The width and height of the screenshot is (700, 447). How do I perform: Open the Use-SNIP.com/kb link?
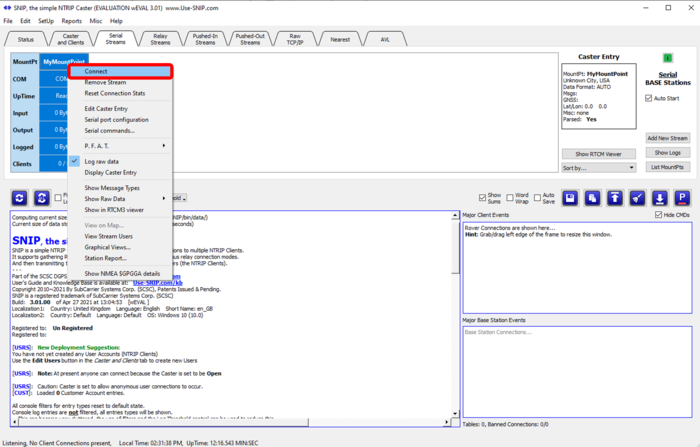tap(158, 283)
